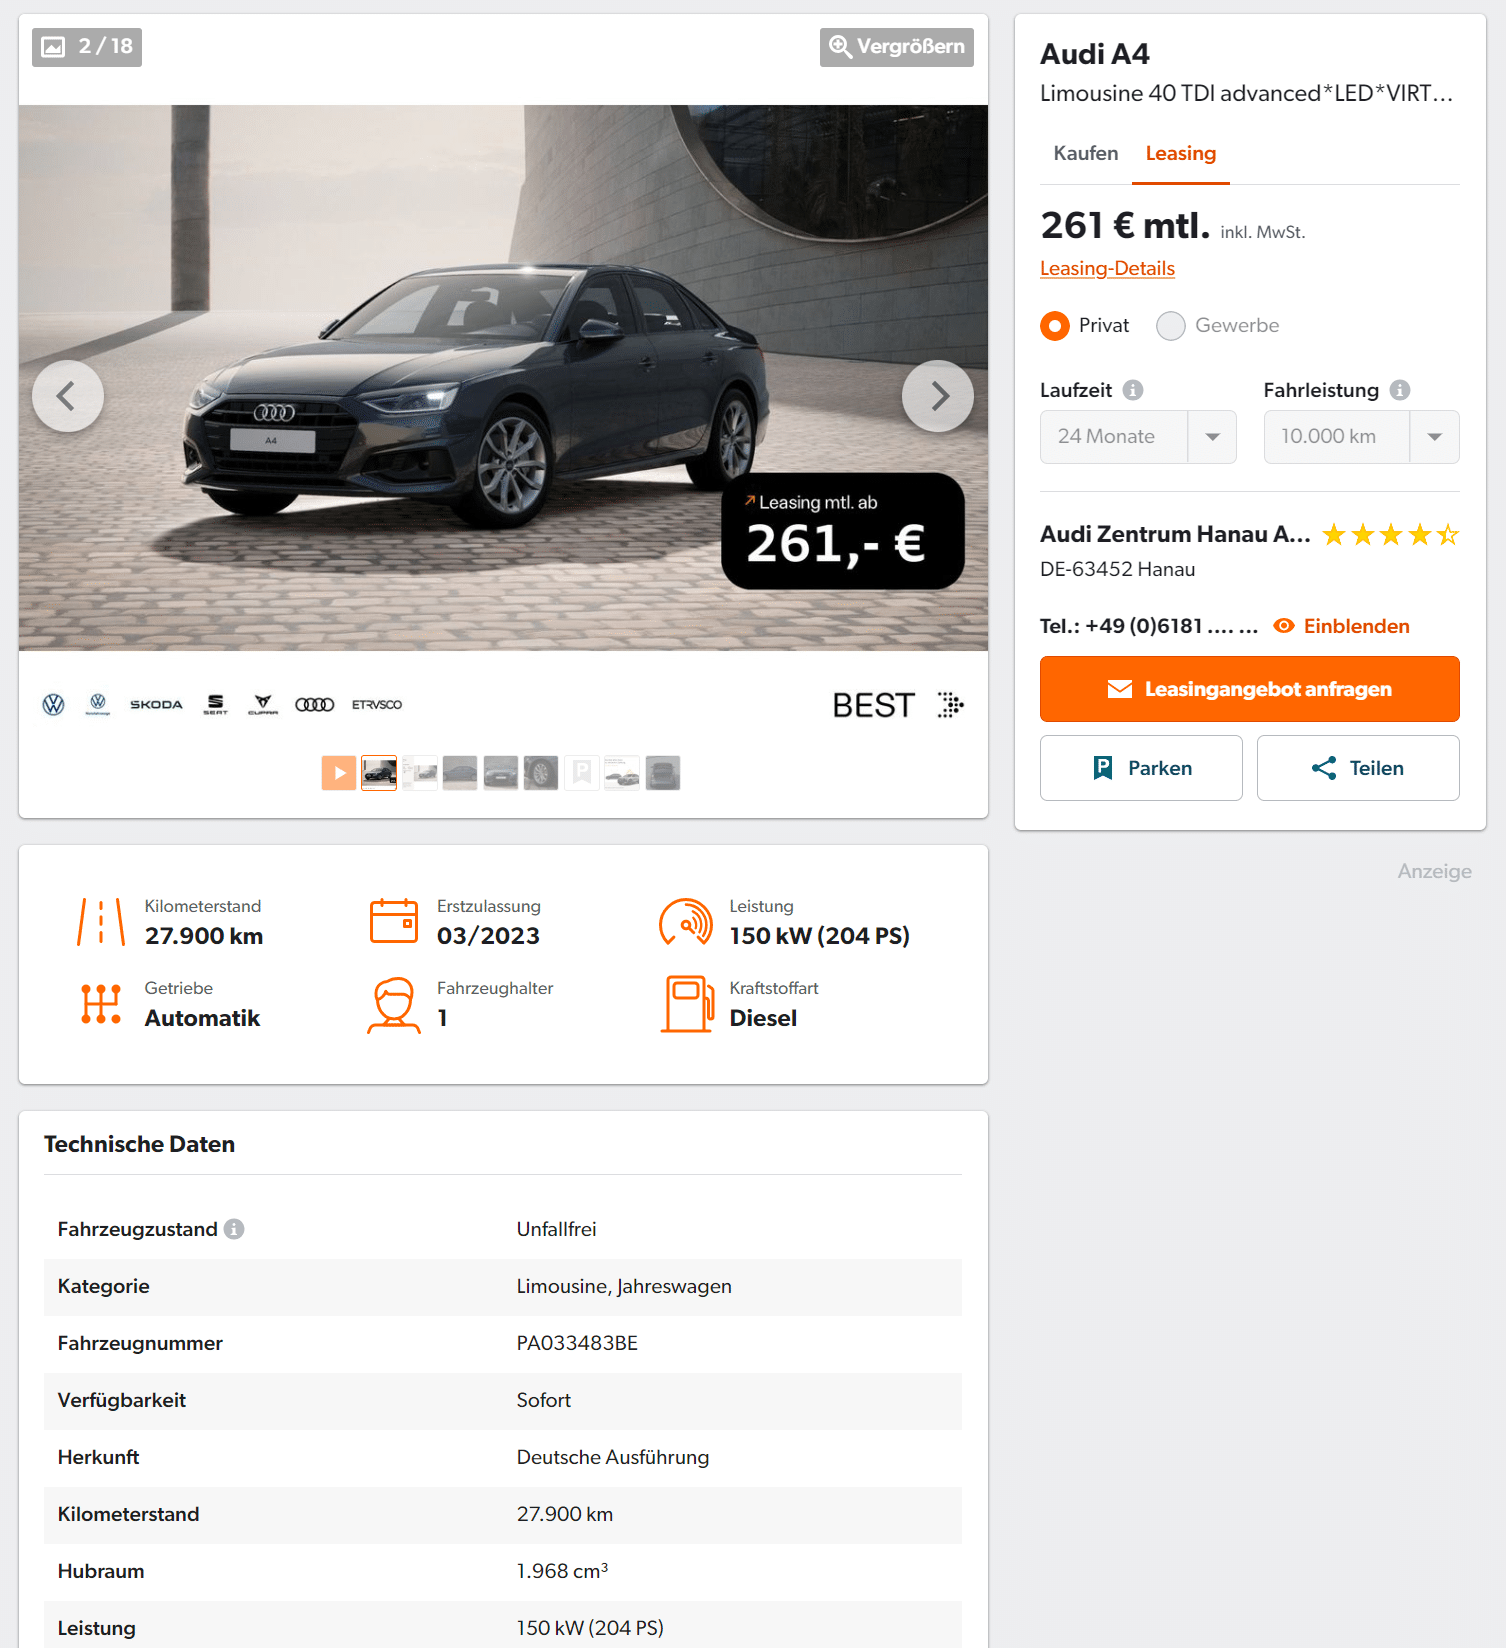Click the Kilometerstand road icon
Image resolution: width=1506 pixels, height=1648 pixels.
tap(101, 922)
